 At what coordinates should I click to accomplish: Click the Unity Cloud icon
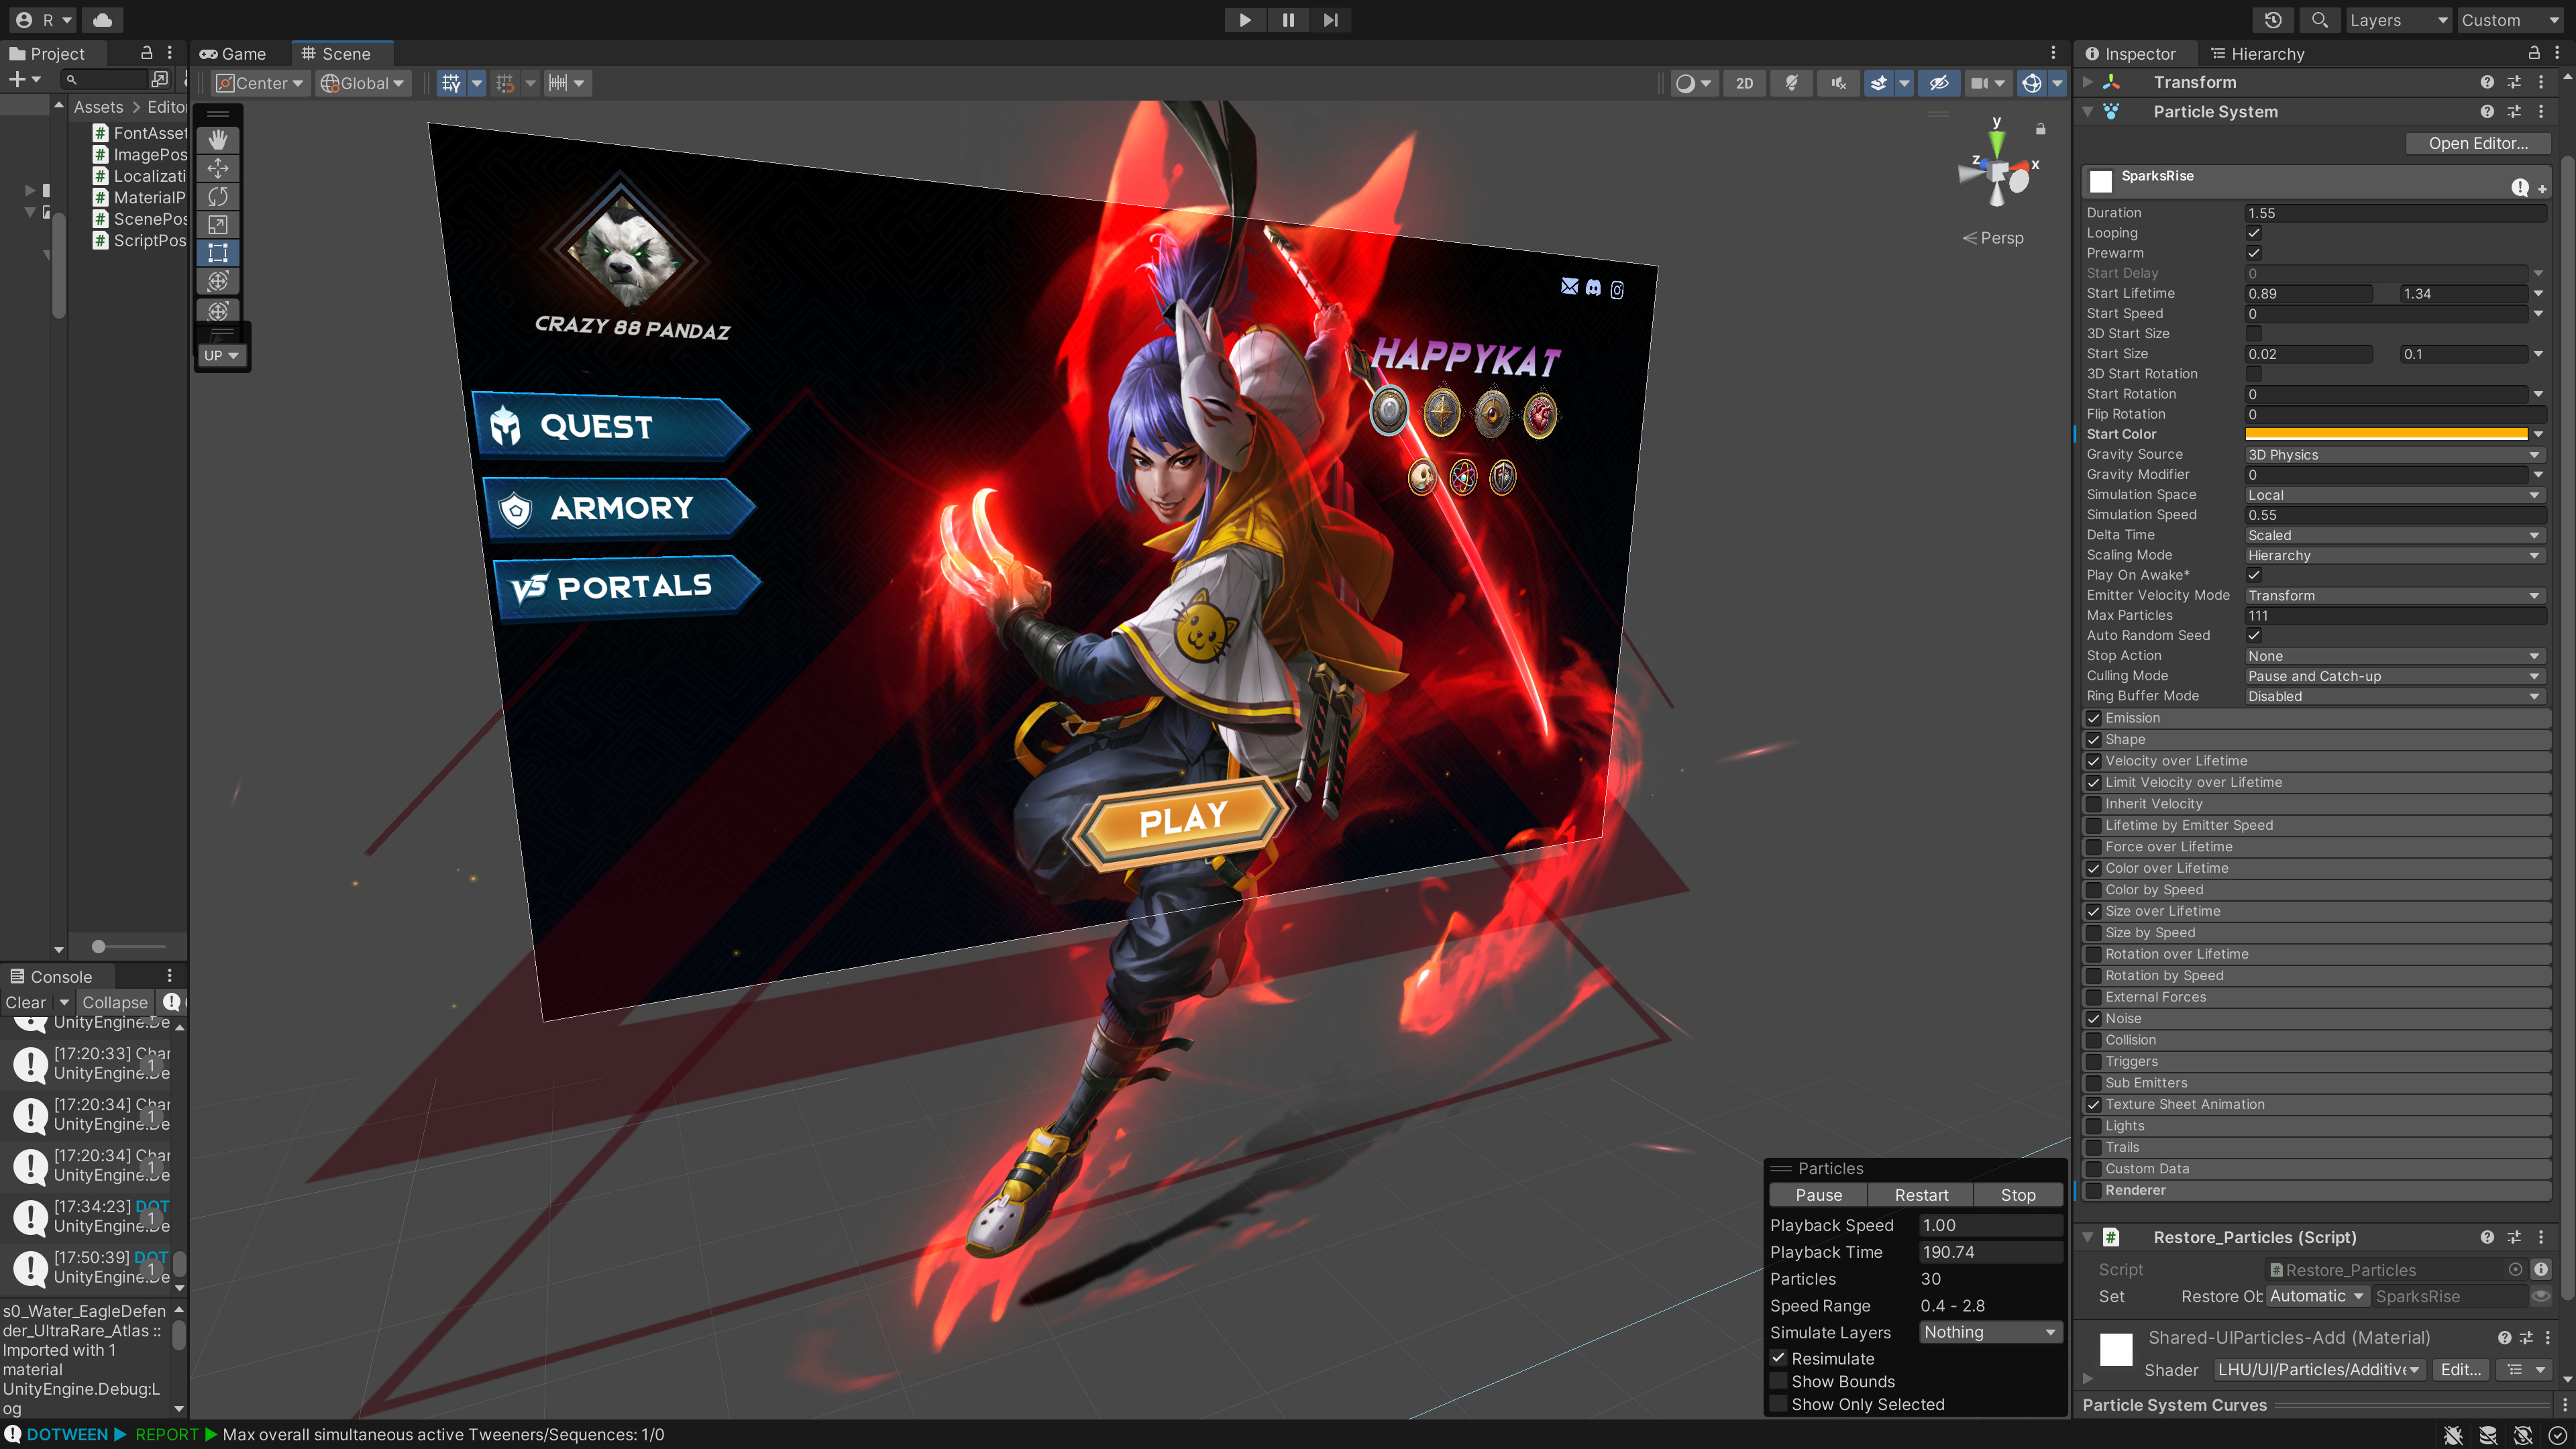(102, 20)
